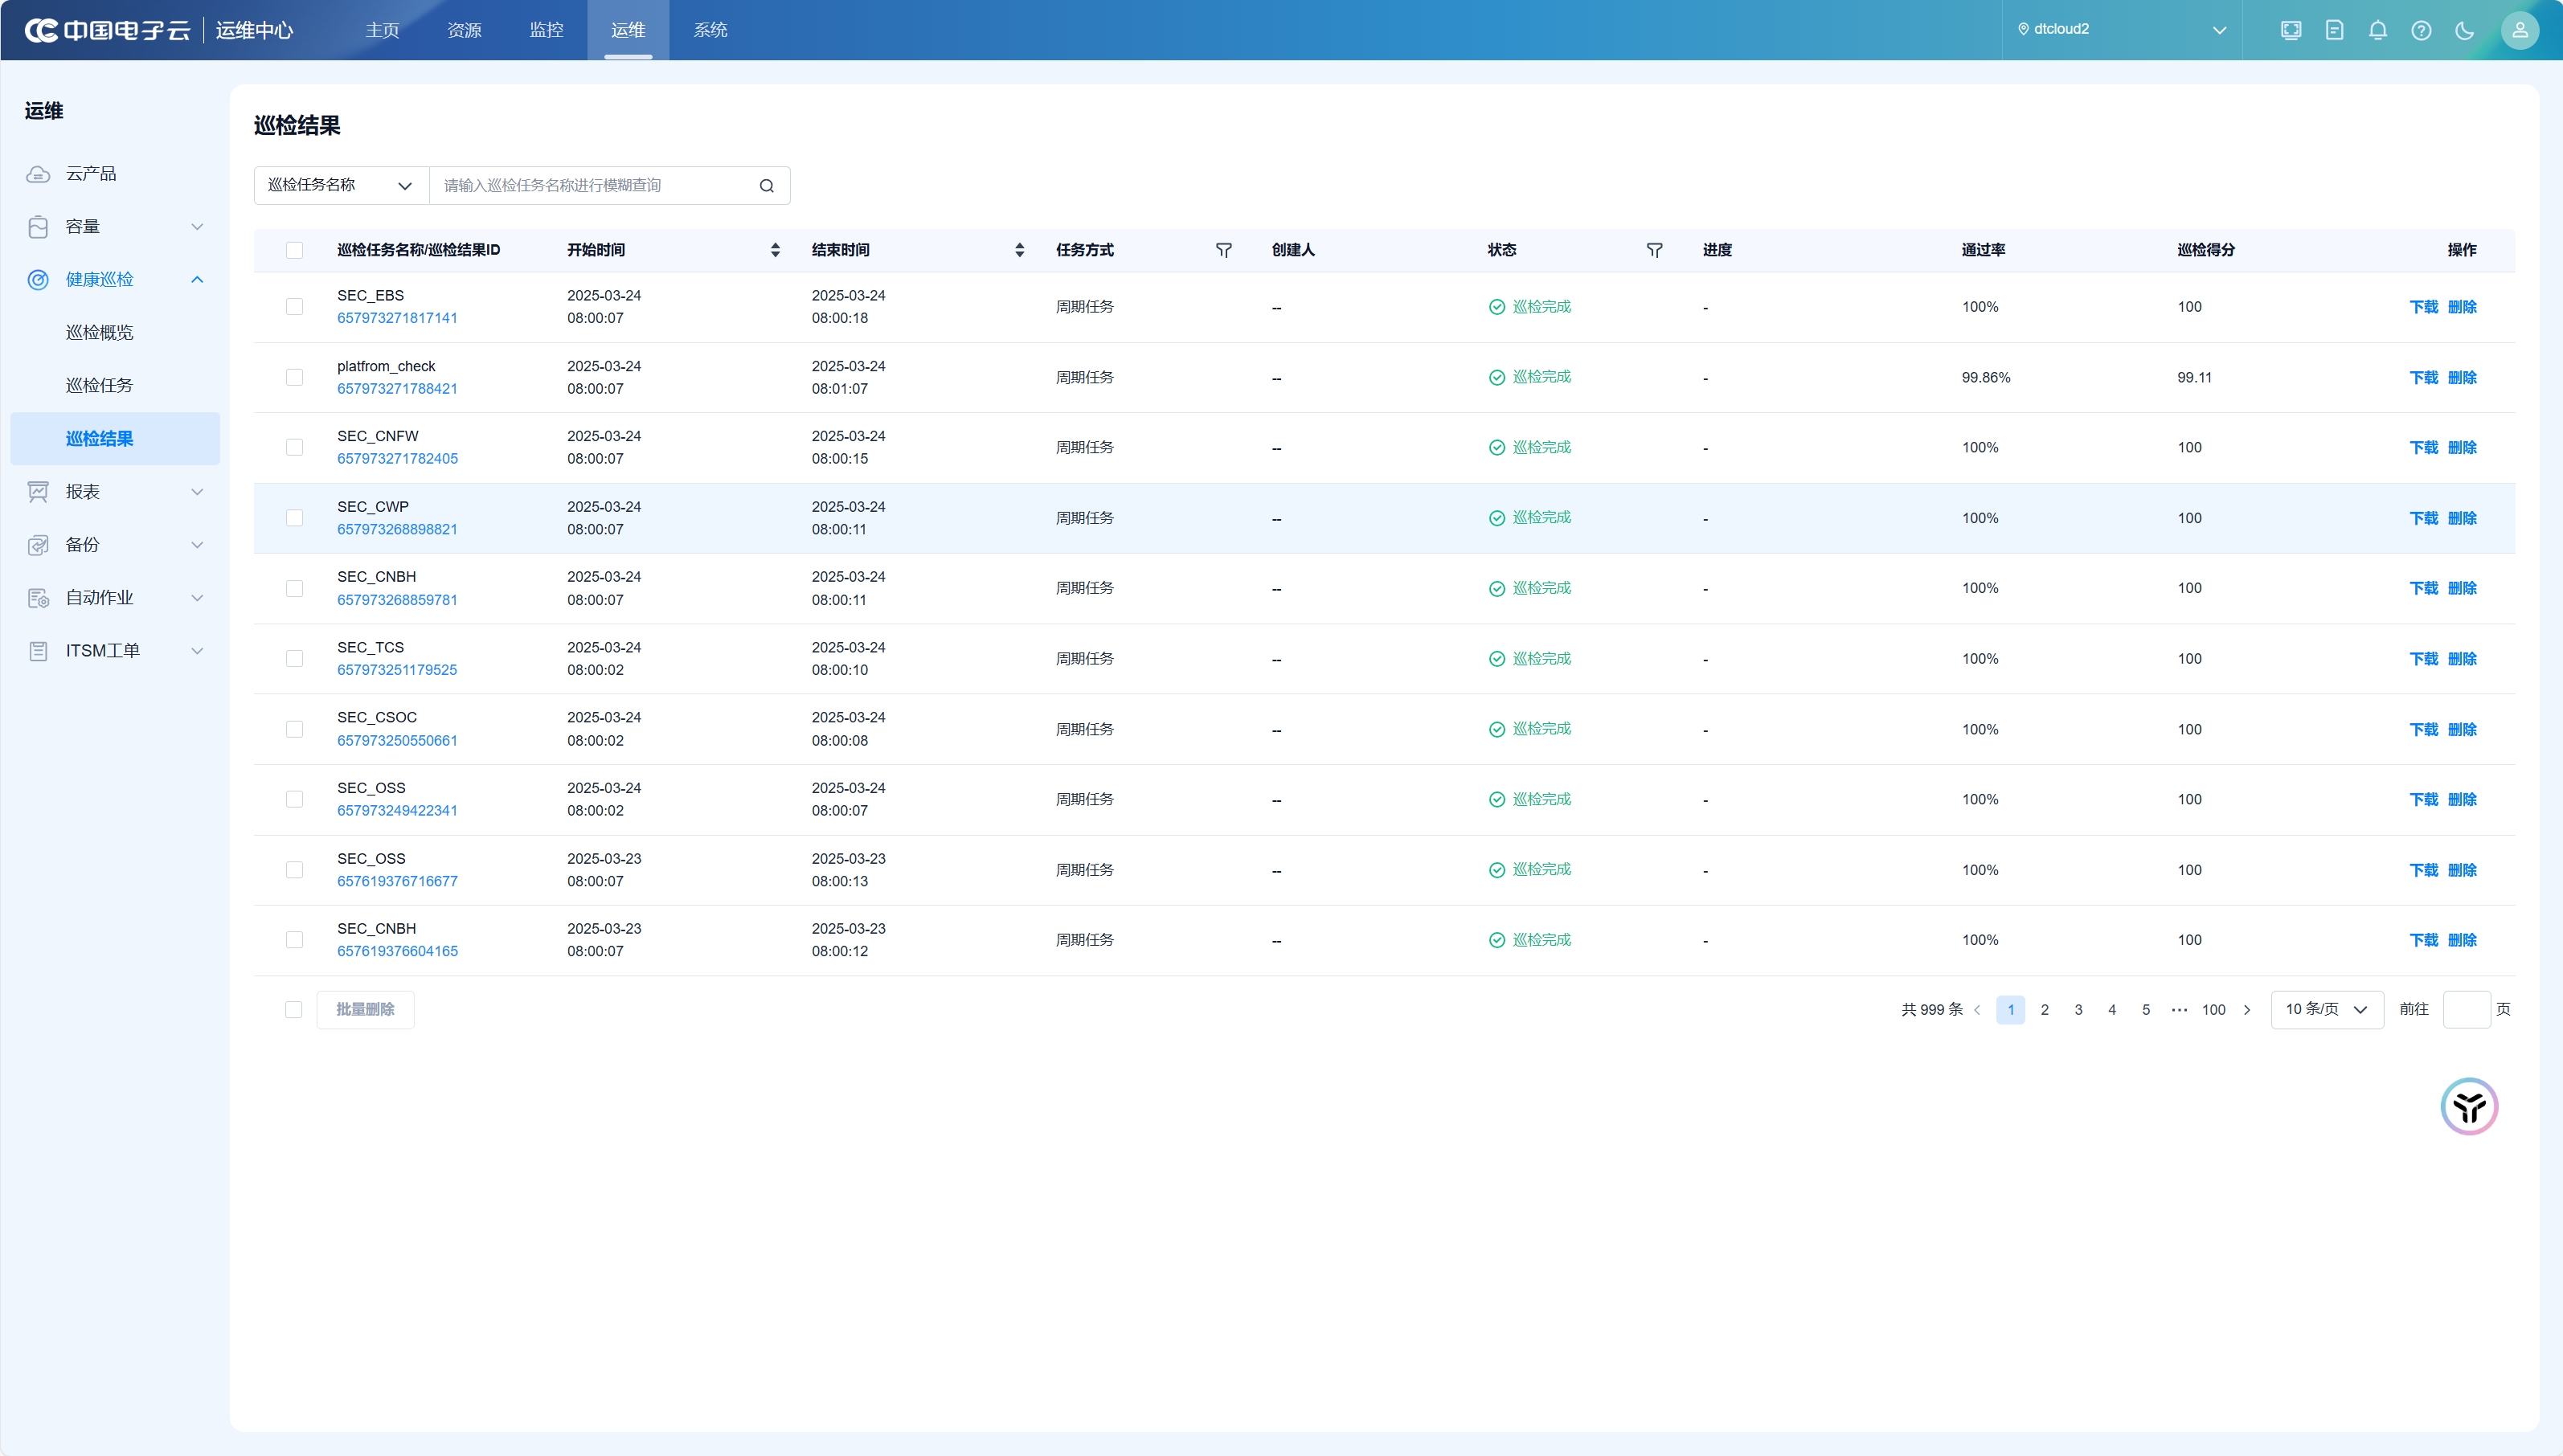Click the 备份 sidebar icon

tap(38, 545)
